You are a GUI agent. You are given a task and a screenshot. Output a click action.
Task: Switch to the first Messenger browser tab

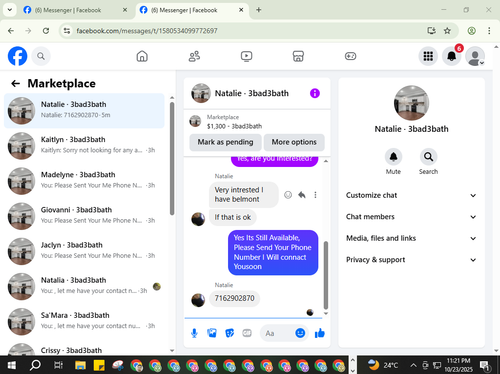point(75,10)
